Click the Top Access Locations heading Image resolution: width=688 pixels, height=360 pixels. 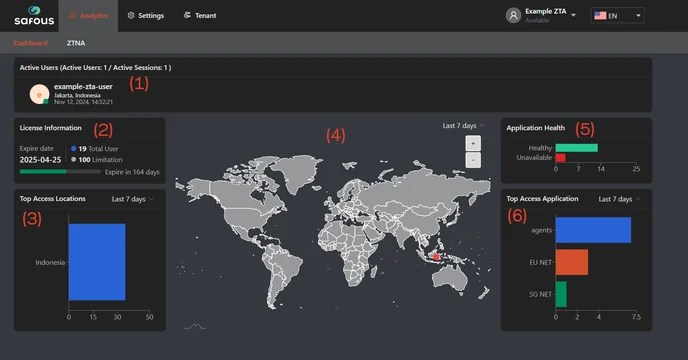tap(52, 198)
